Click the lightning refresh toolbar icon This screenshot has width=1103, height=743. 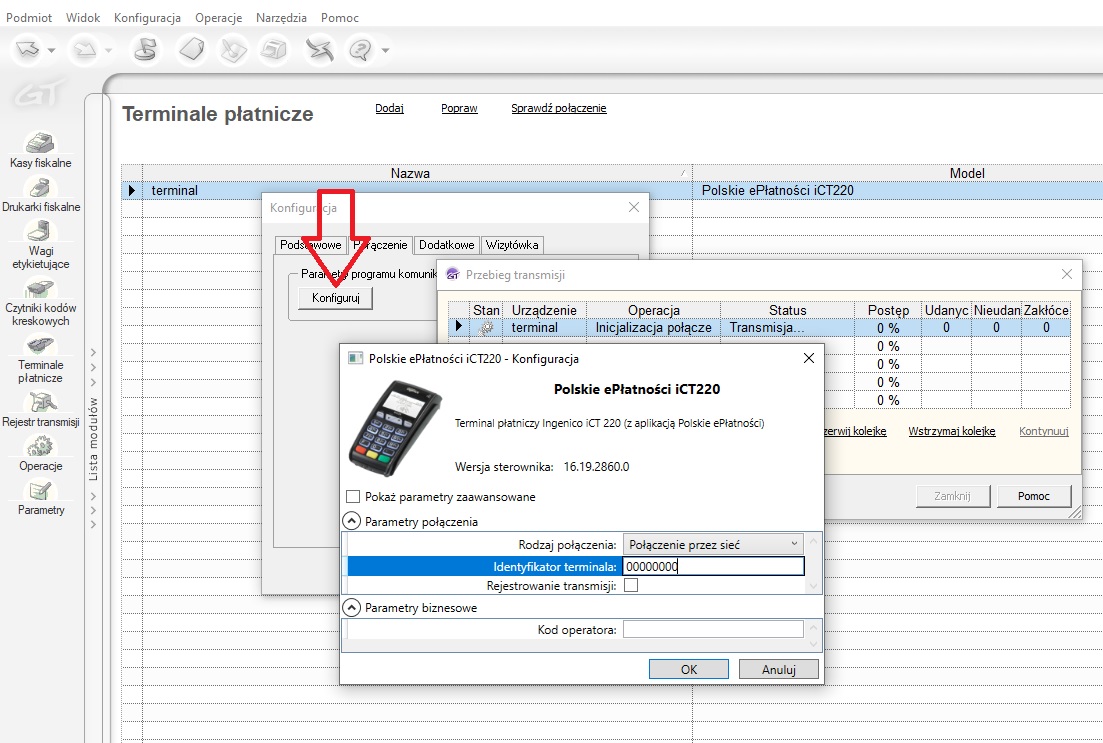(x=319, y=50)
